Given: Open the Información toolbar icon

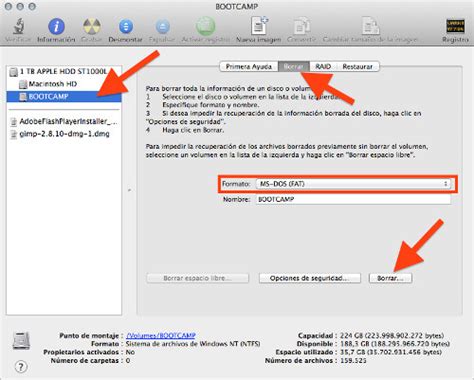Looking at the screenshot, I should (x=56, y=26).
